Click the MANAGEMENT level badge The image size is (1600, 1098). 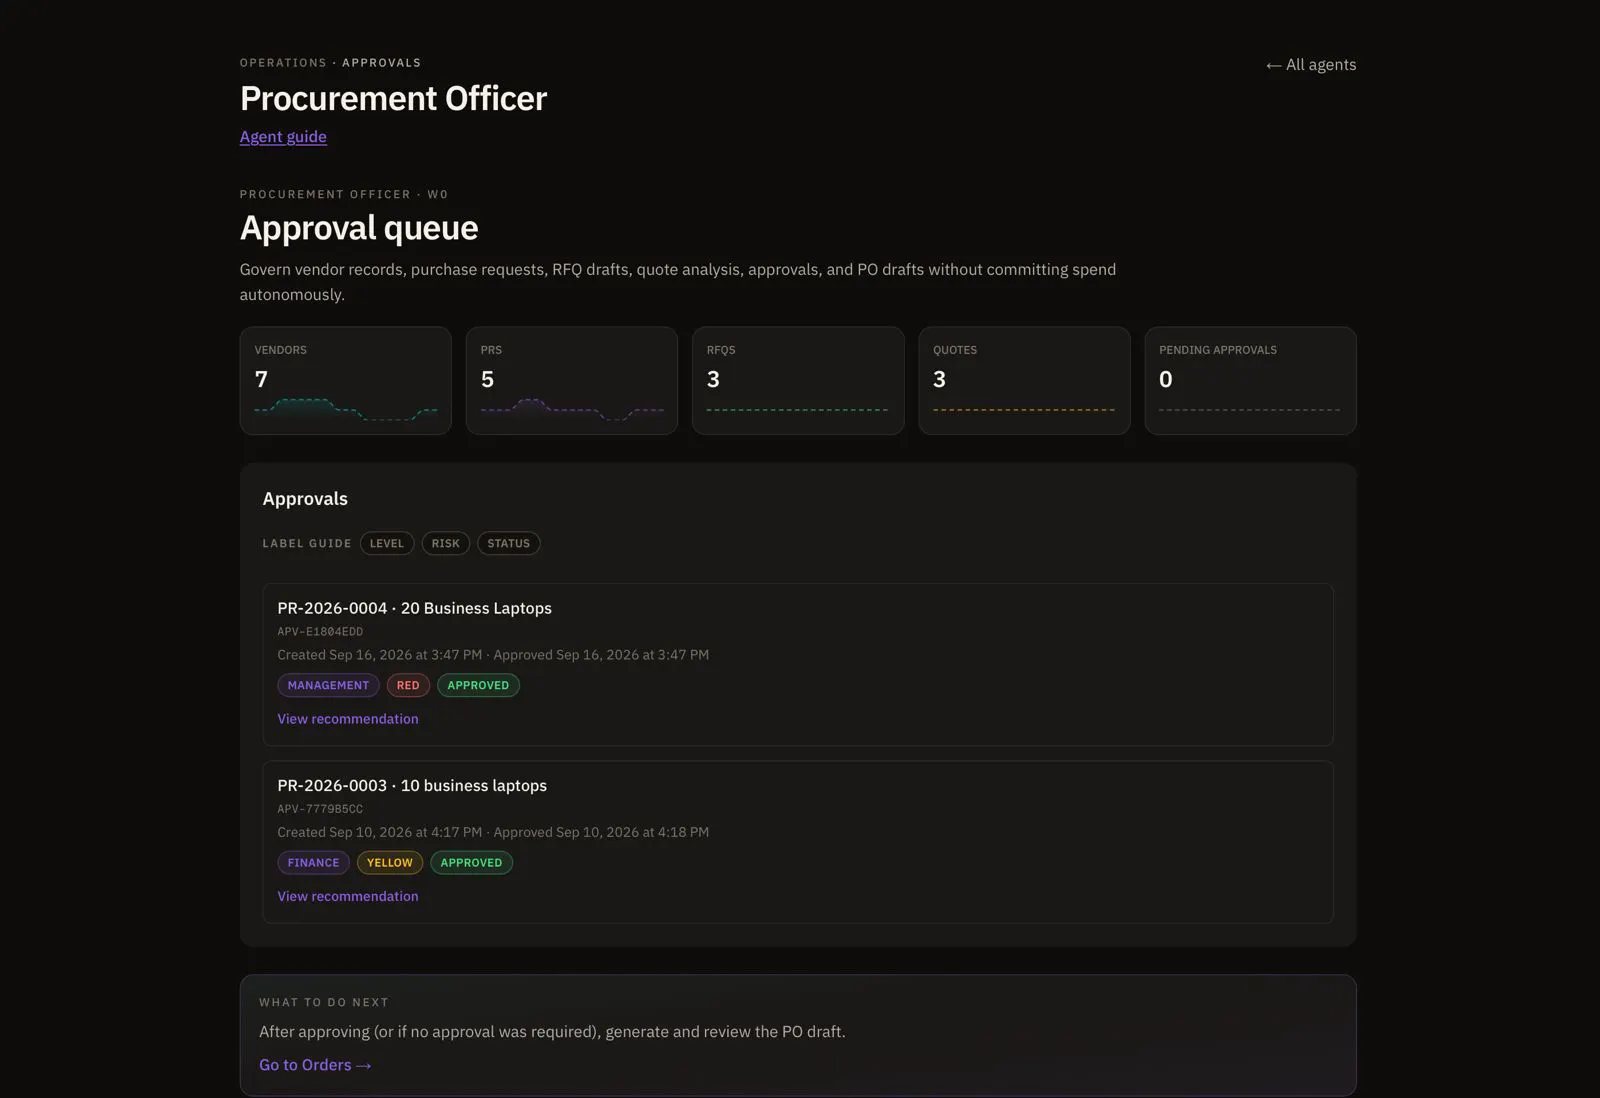click(x=328, y=685)
